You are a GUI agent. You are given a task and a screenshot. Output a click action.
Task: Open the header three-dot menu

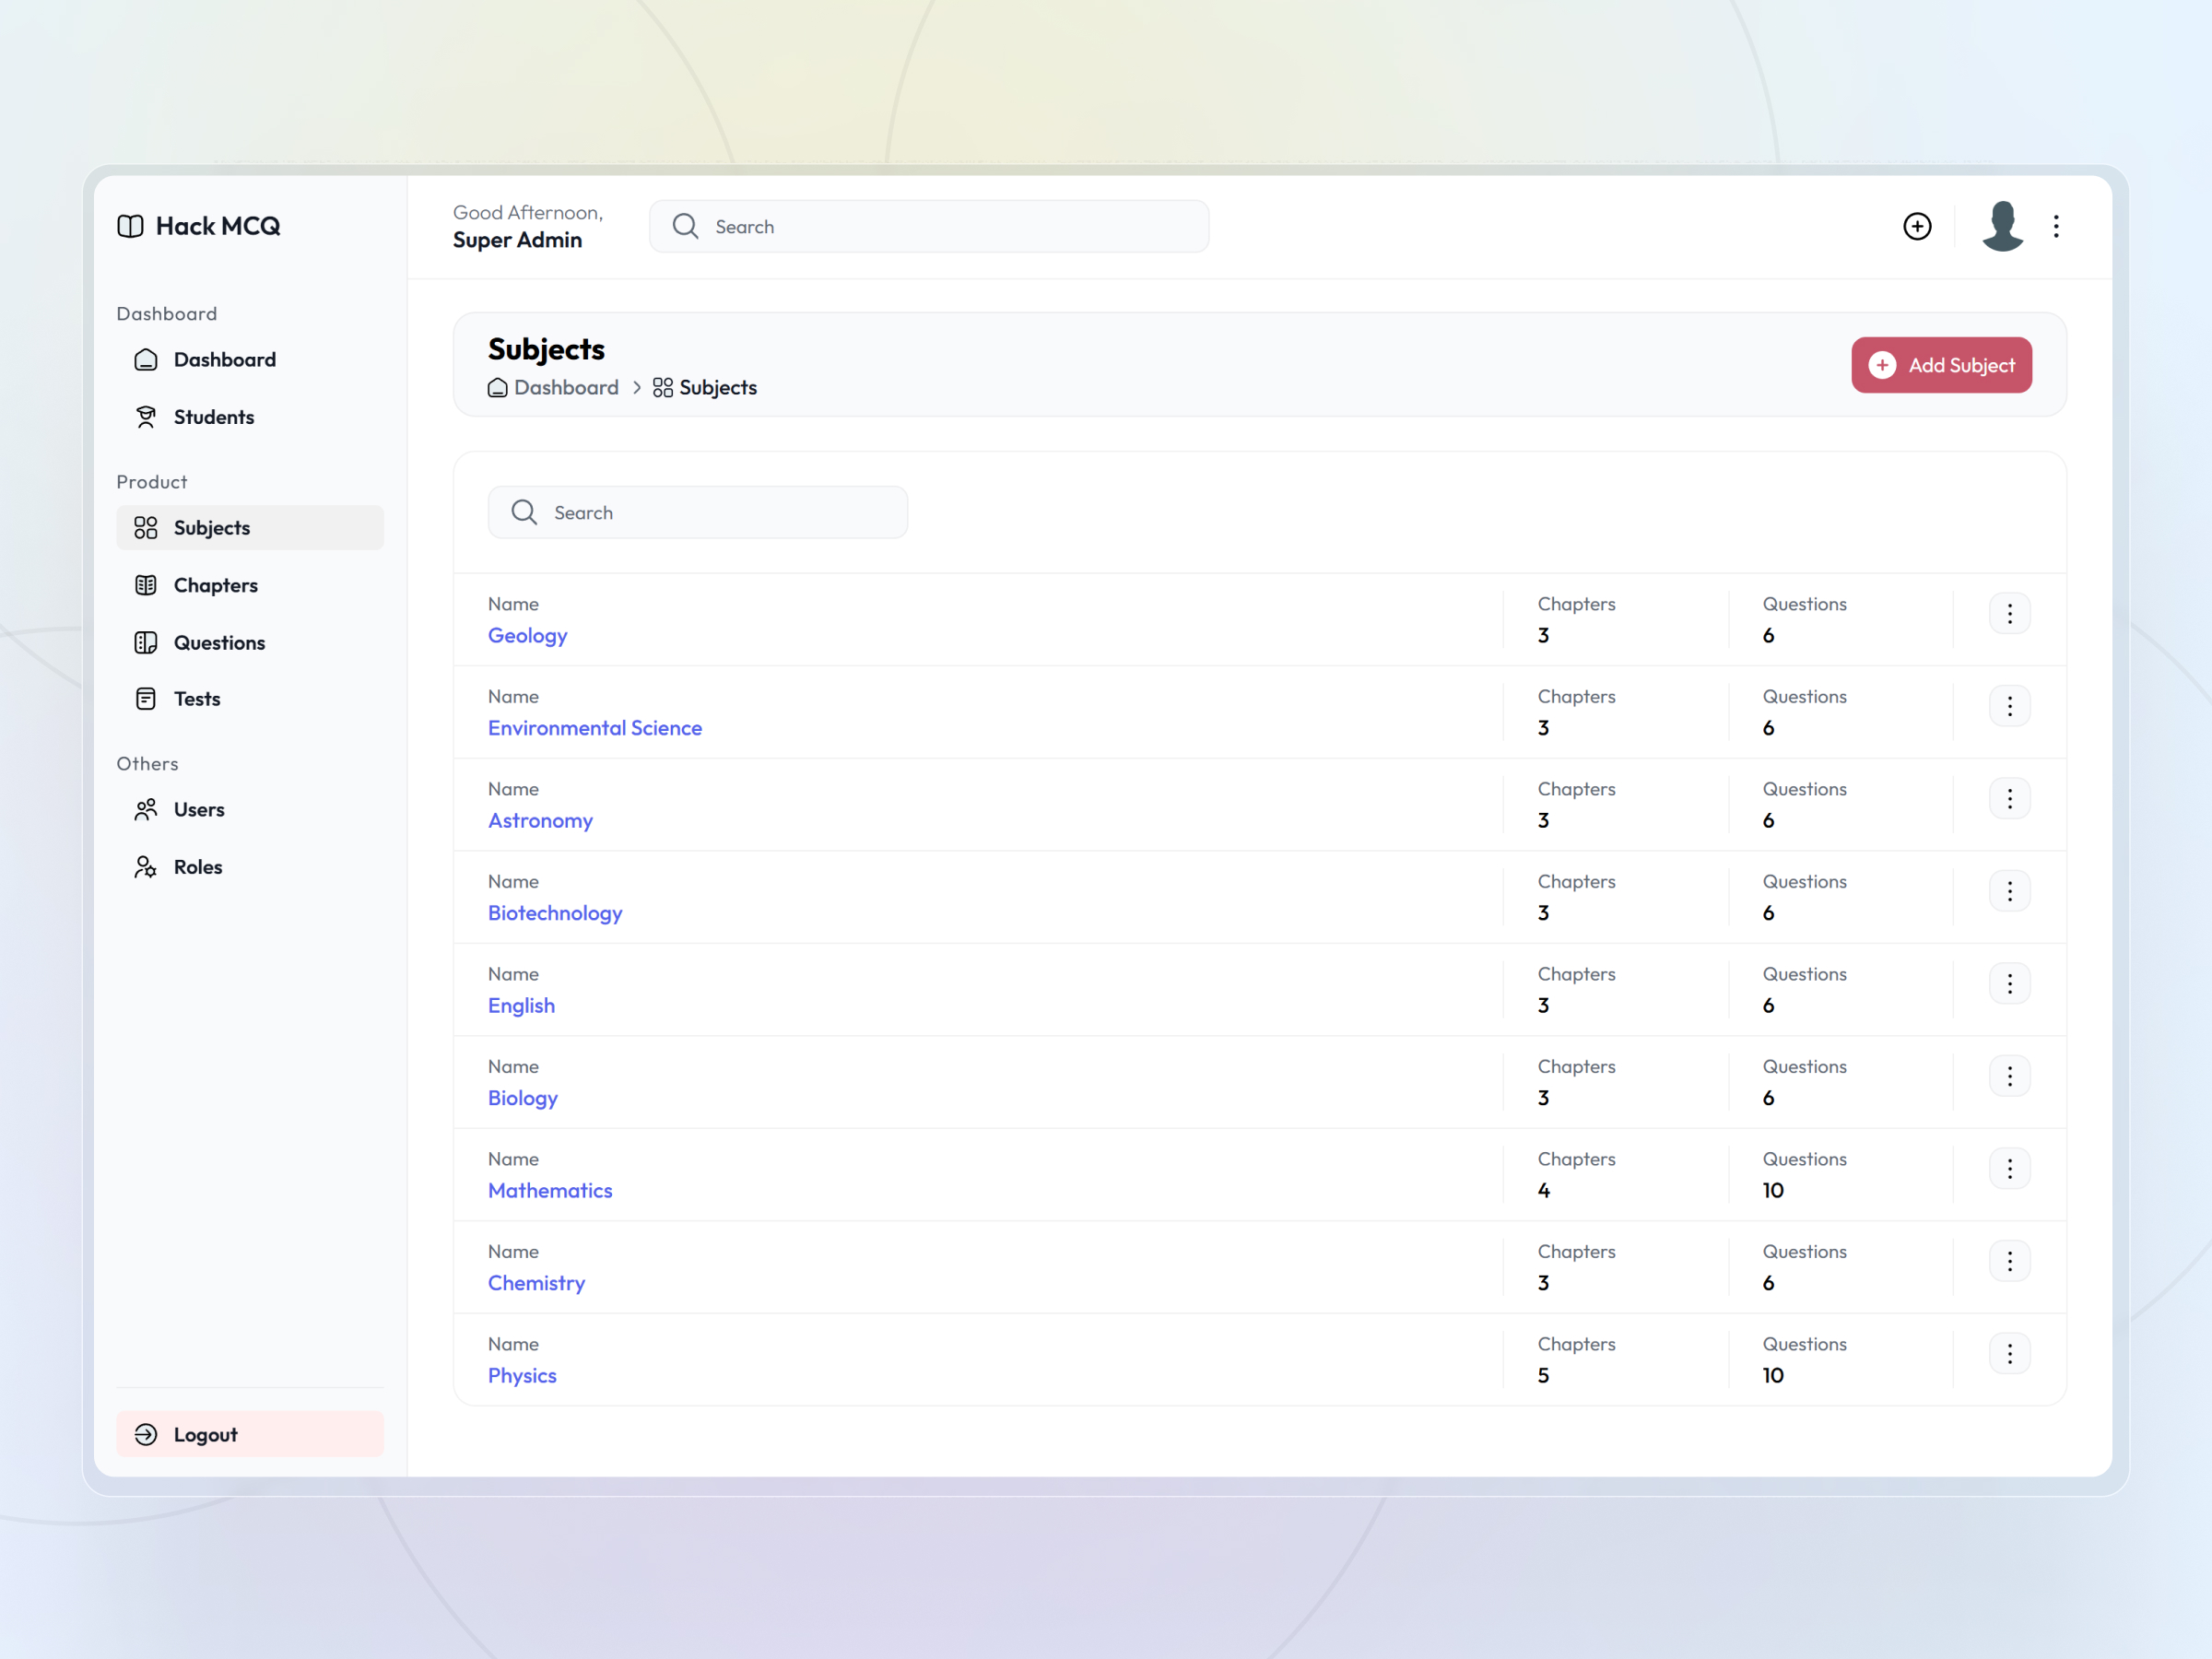point(2057,226)
